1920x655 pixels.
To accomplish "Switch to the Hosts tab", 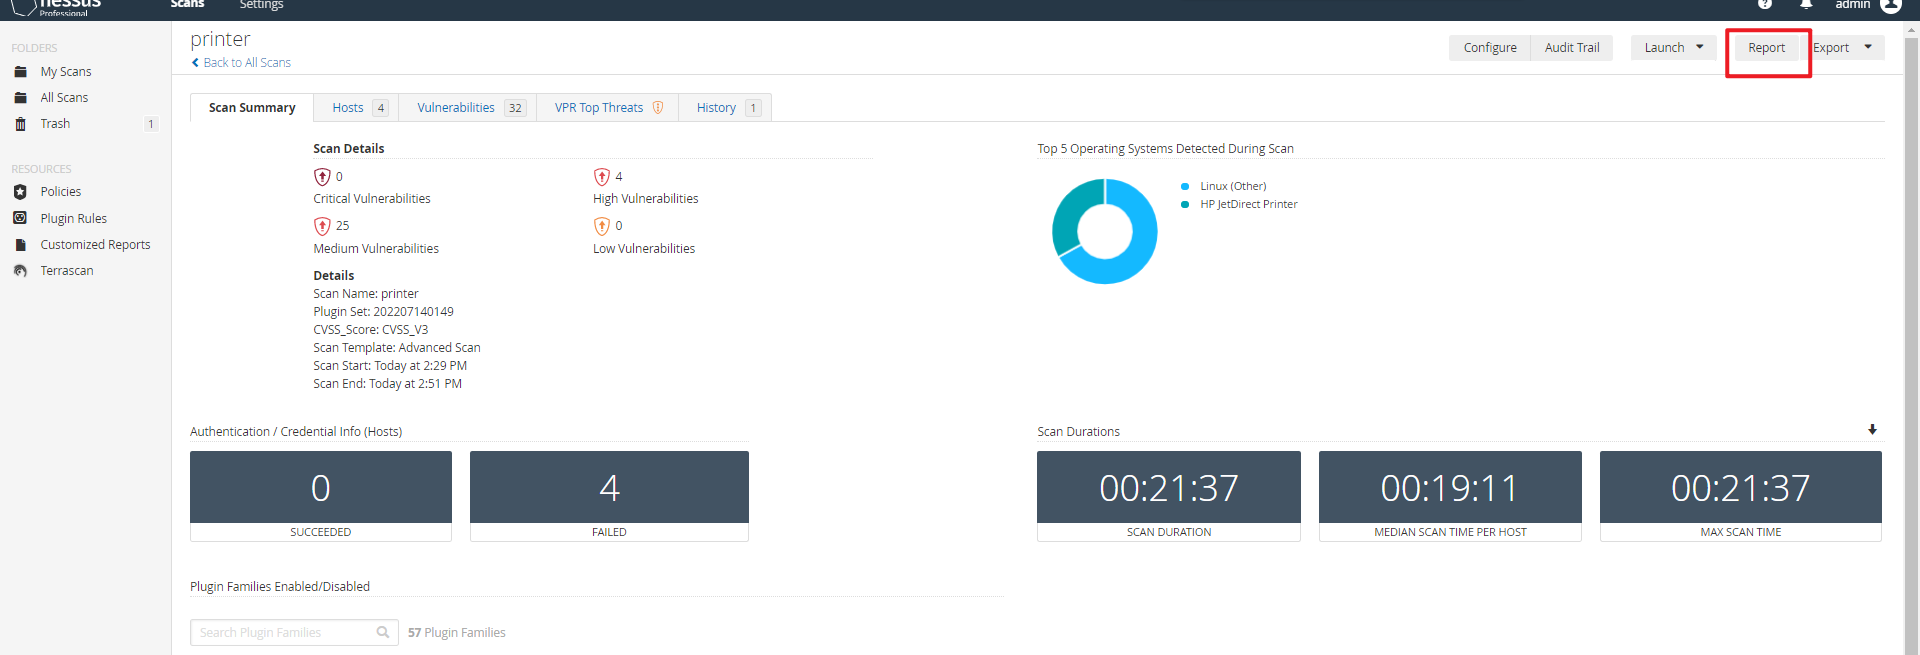I will tap(357, 108).
